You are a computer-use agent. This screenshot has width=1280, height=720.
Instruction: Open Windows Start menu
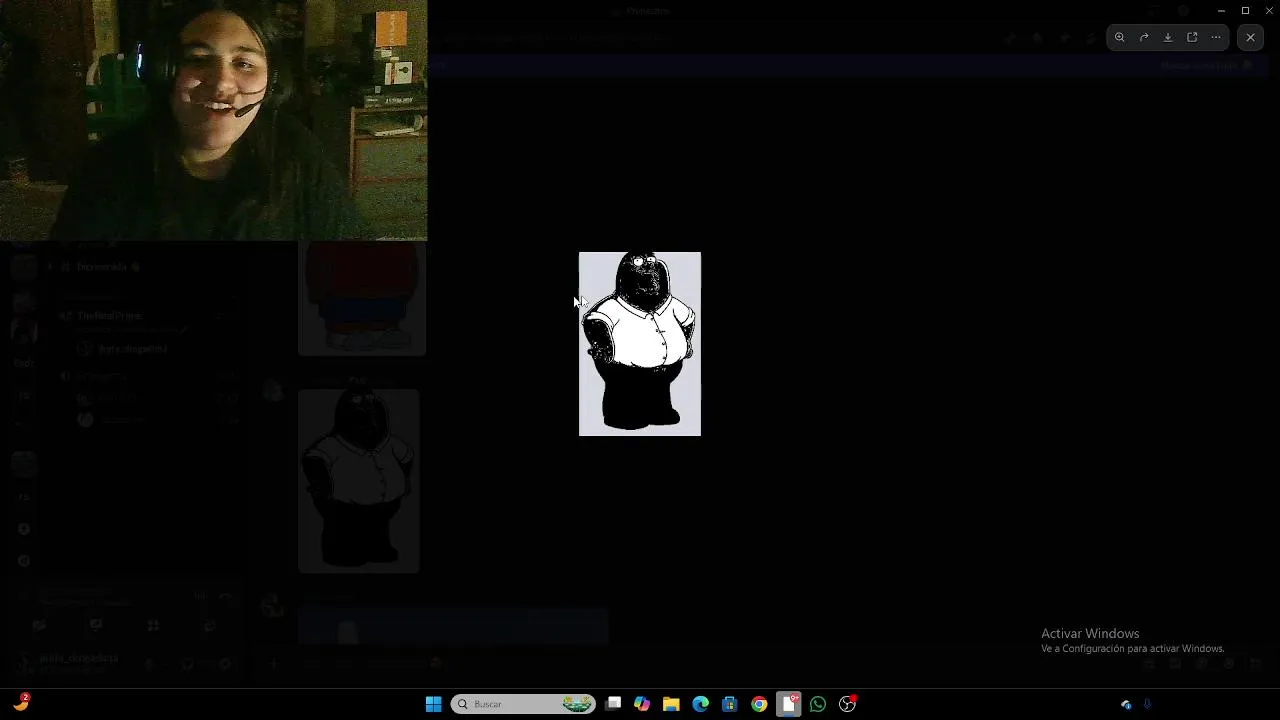pyautogui.click(x=433, y=704)
